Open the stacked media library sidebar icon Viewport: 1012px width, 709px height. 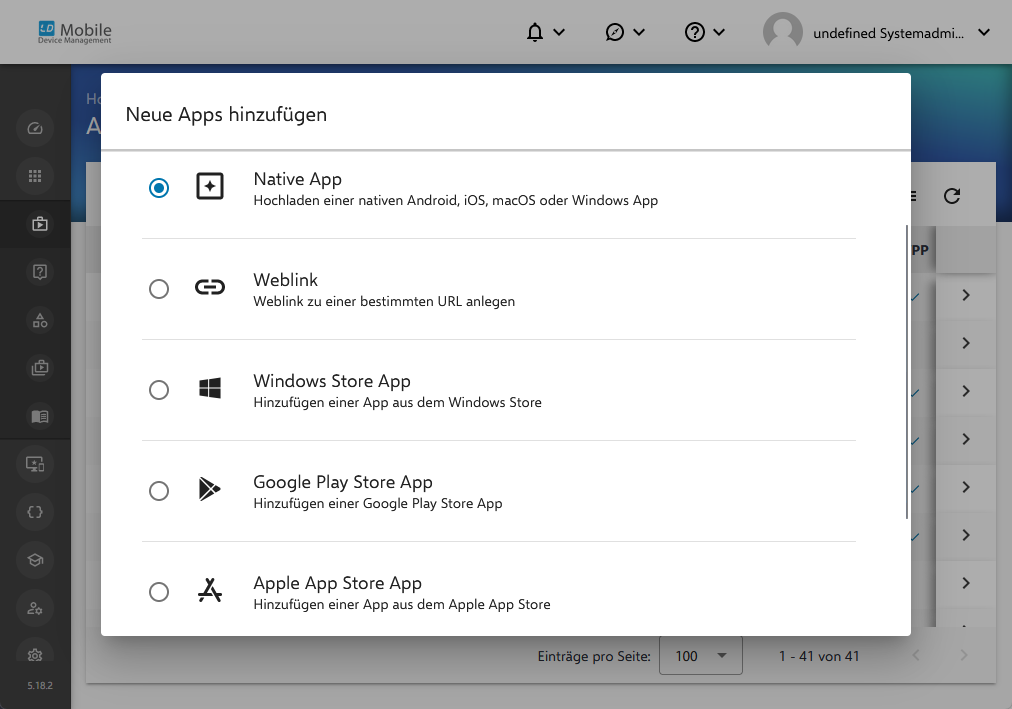coord(39,368)
